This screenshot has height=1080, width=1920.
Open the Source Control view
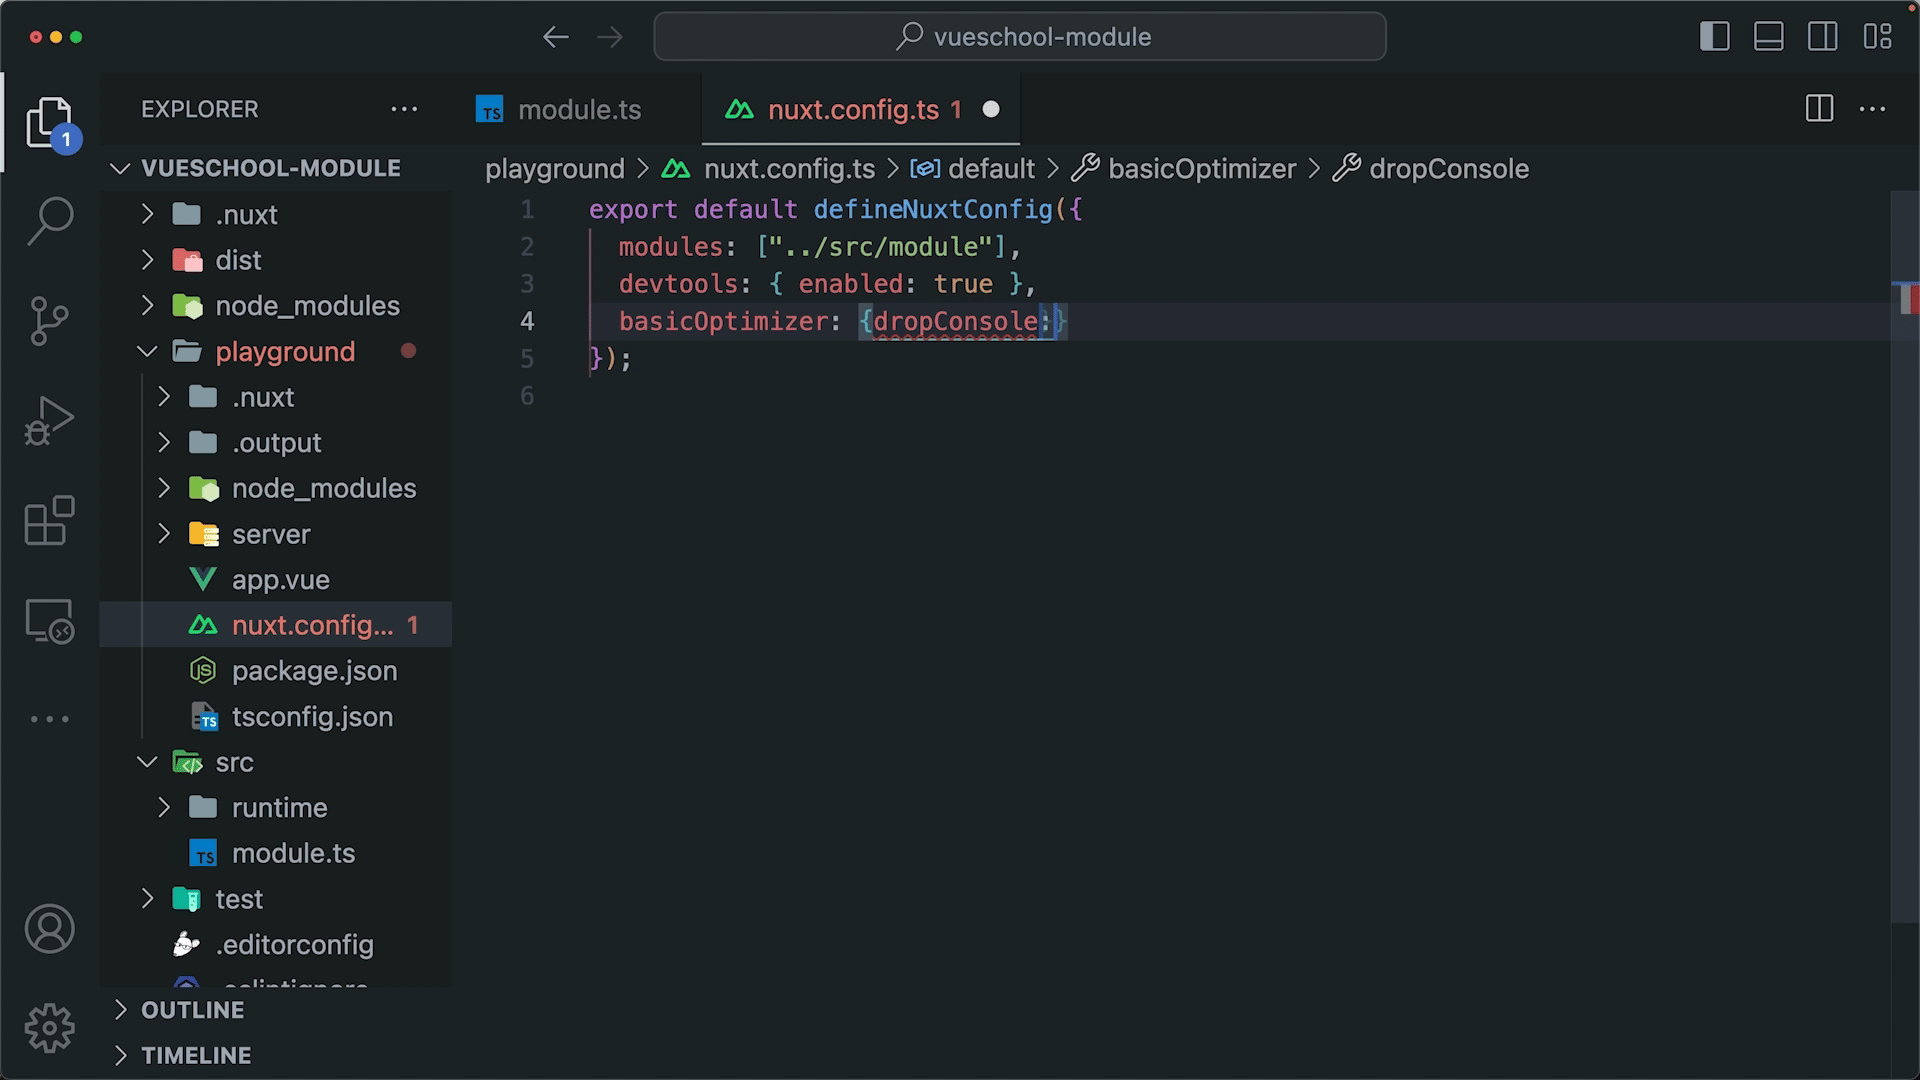pos(49,321)
